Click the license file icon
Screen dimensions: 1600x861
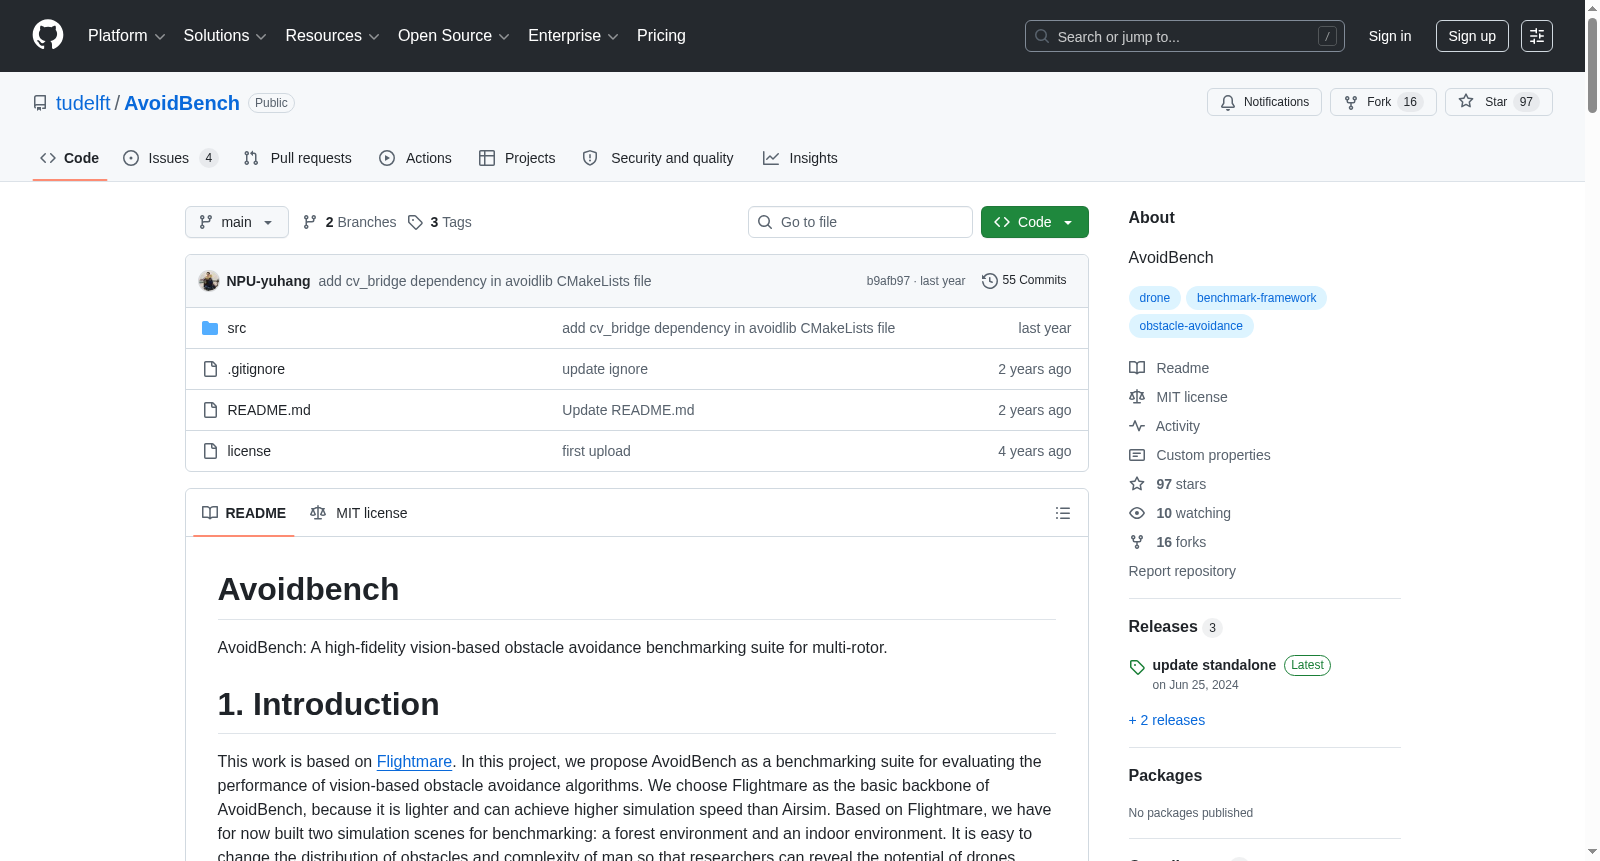[x=210, y=451]
